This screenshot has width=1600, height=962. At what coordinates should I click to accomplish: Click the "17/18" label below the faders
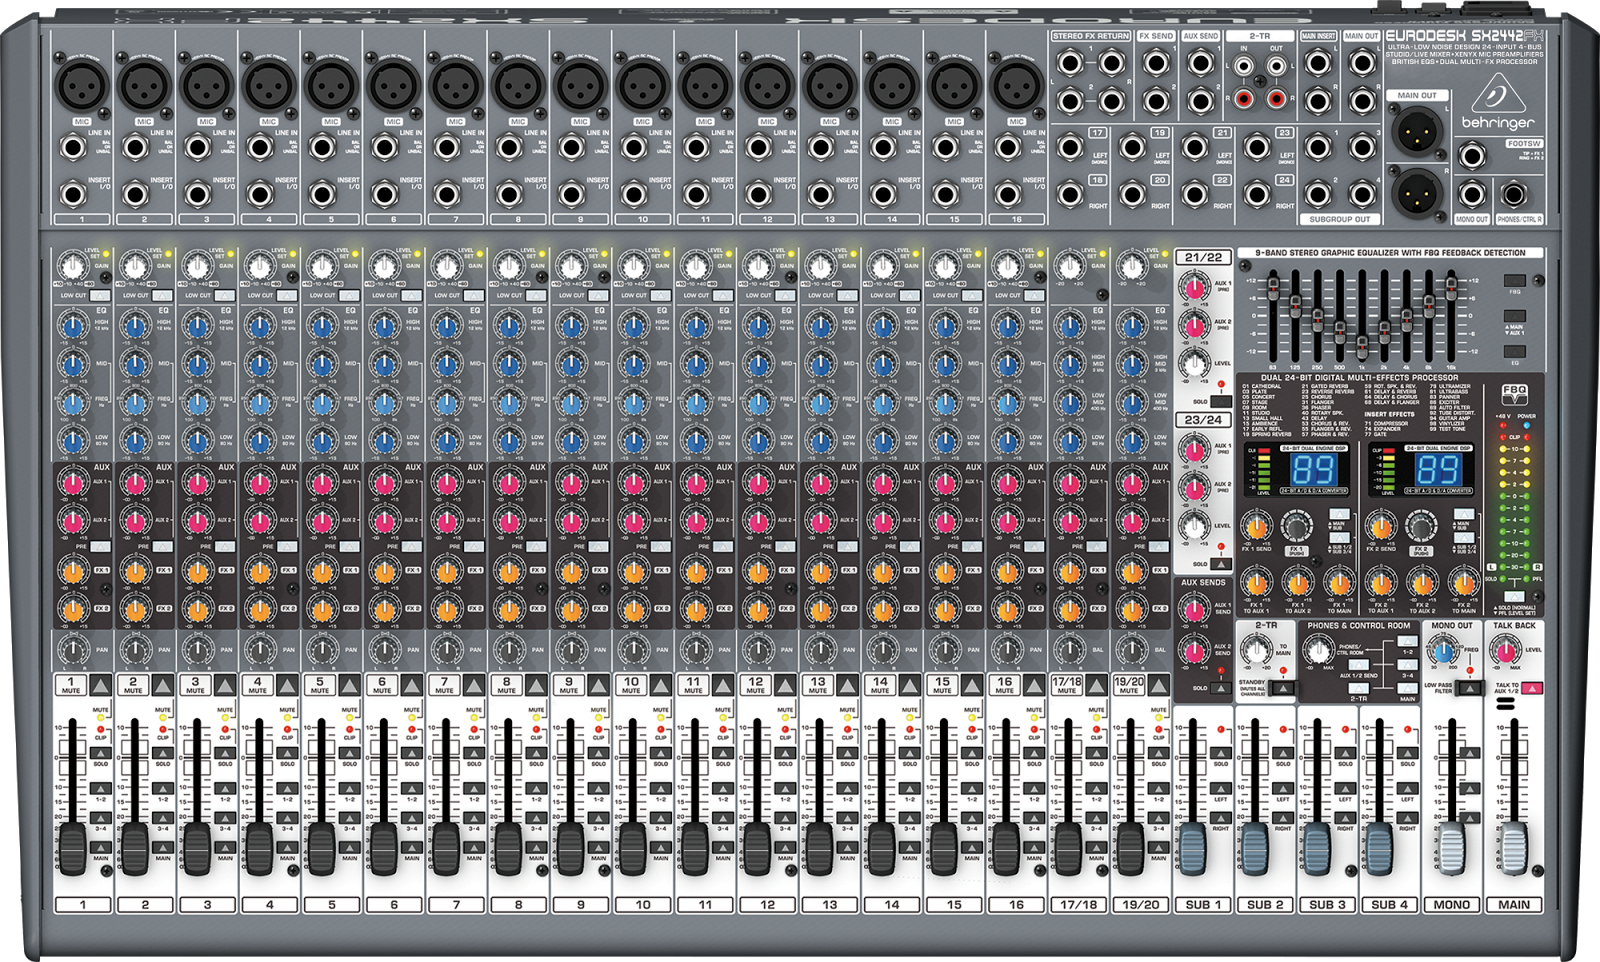pos(1078,905)
